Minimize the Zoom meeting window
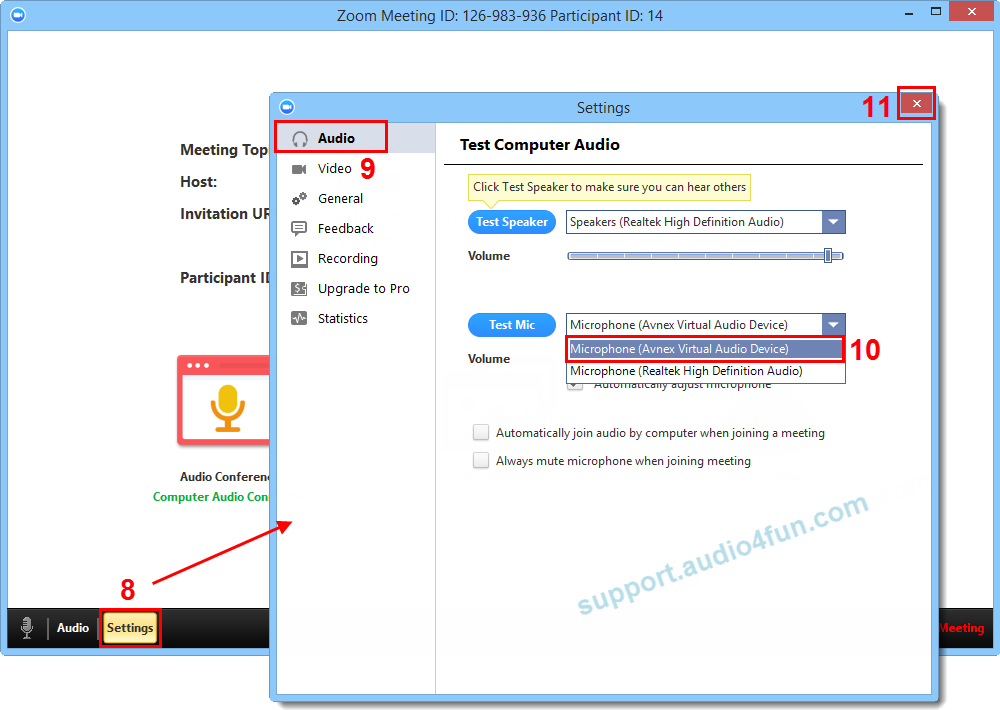Image resolution: width=1000 pixels, height=710 pixels. click(909, 13)
